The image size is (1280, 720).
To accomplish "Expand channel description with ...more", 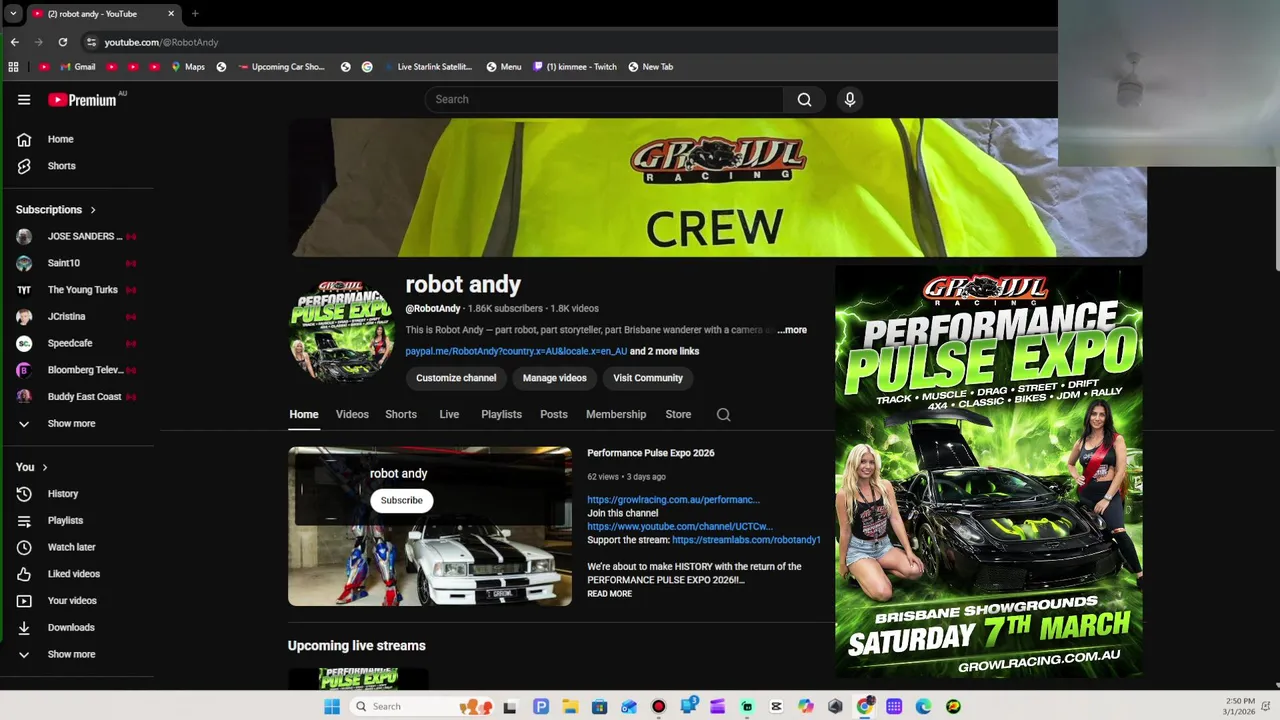I will point(792,330).
